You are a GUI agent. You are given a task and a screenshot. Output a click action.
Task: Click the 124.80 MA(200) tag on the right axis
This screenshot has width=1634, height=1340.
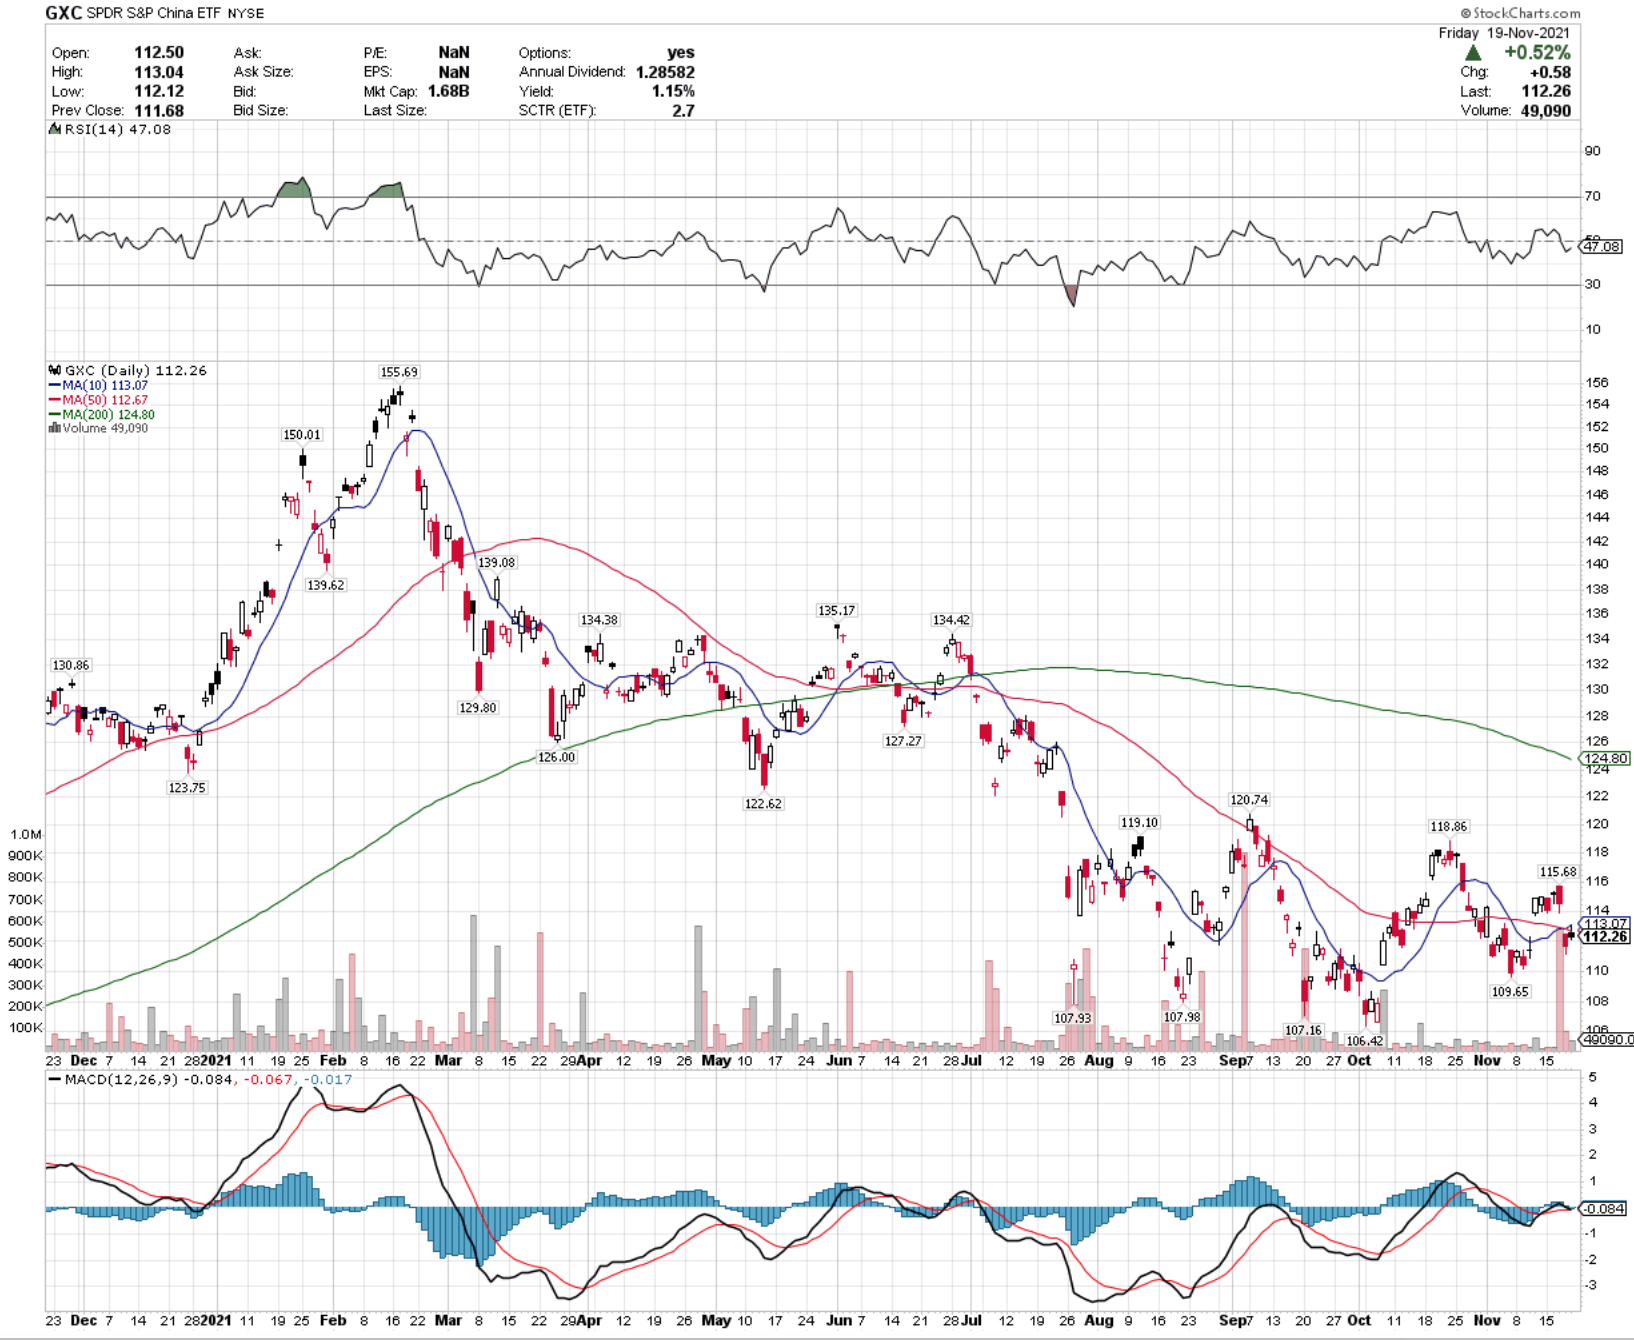(1606, 758)
